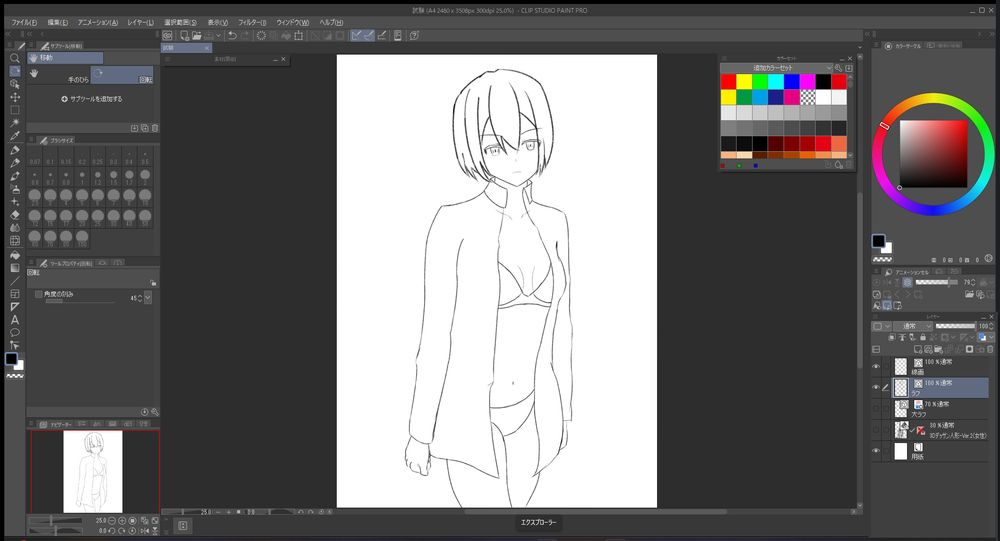Show the 大ラフ layer visibility box
This screenshot has height=541, width=1000.
(x=876, y=408)
